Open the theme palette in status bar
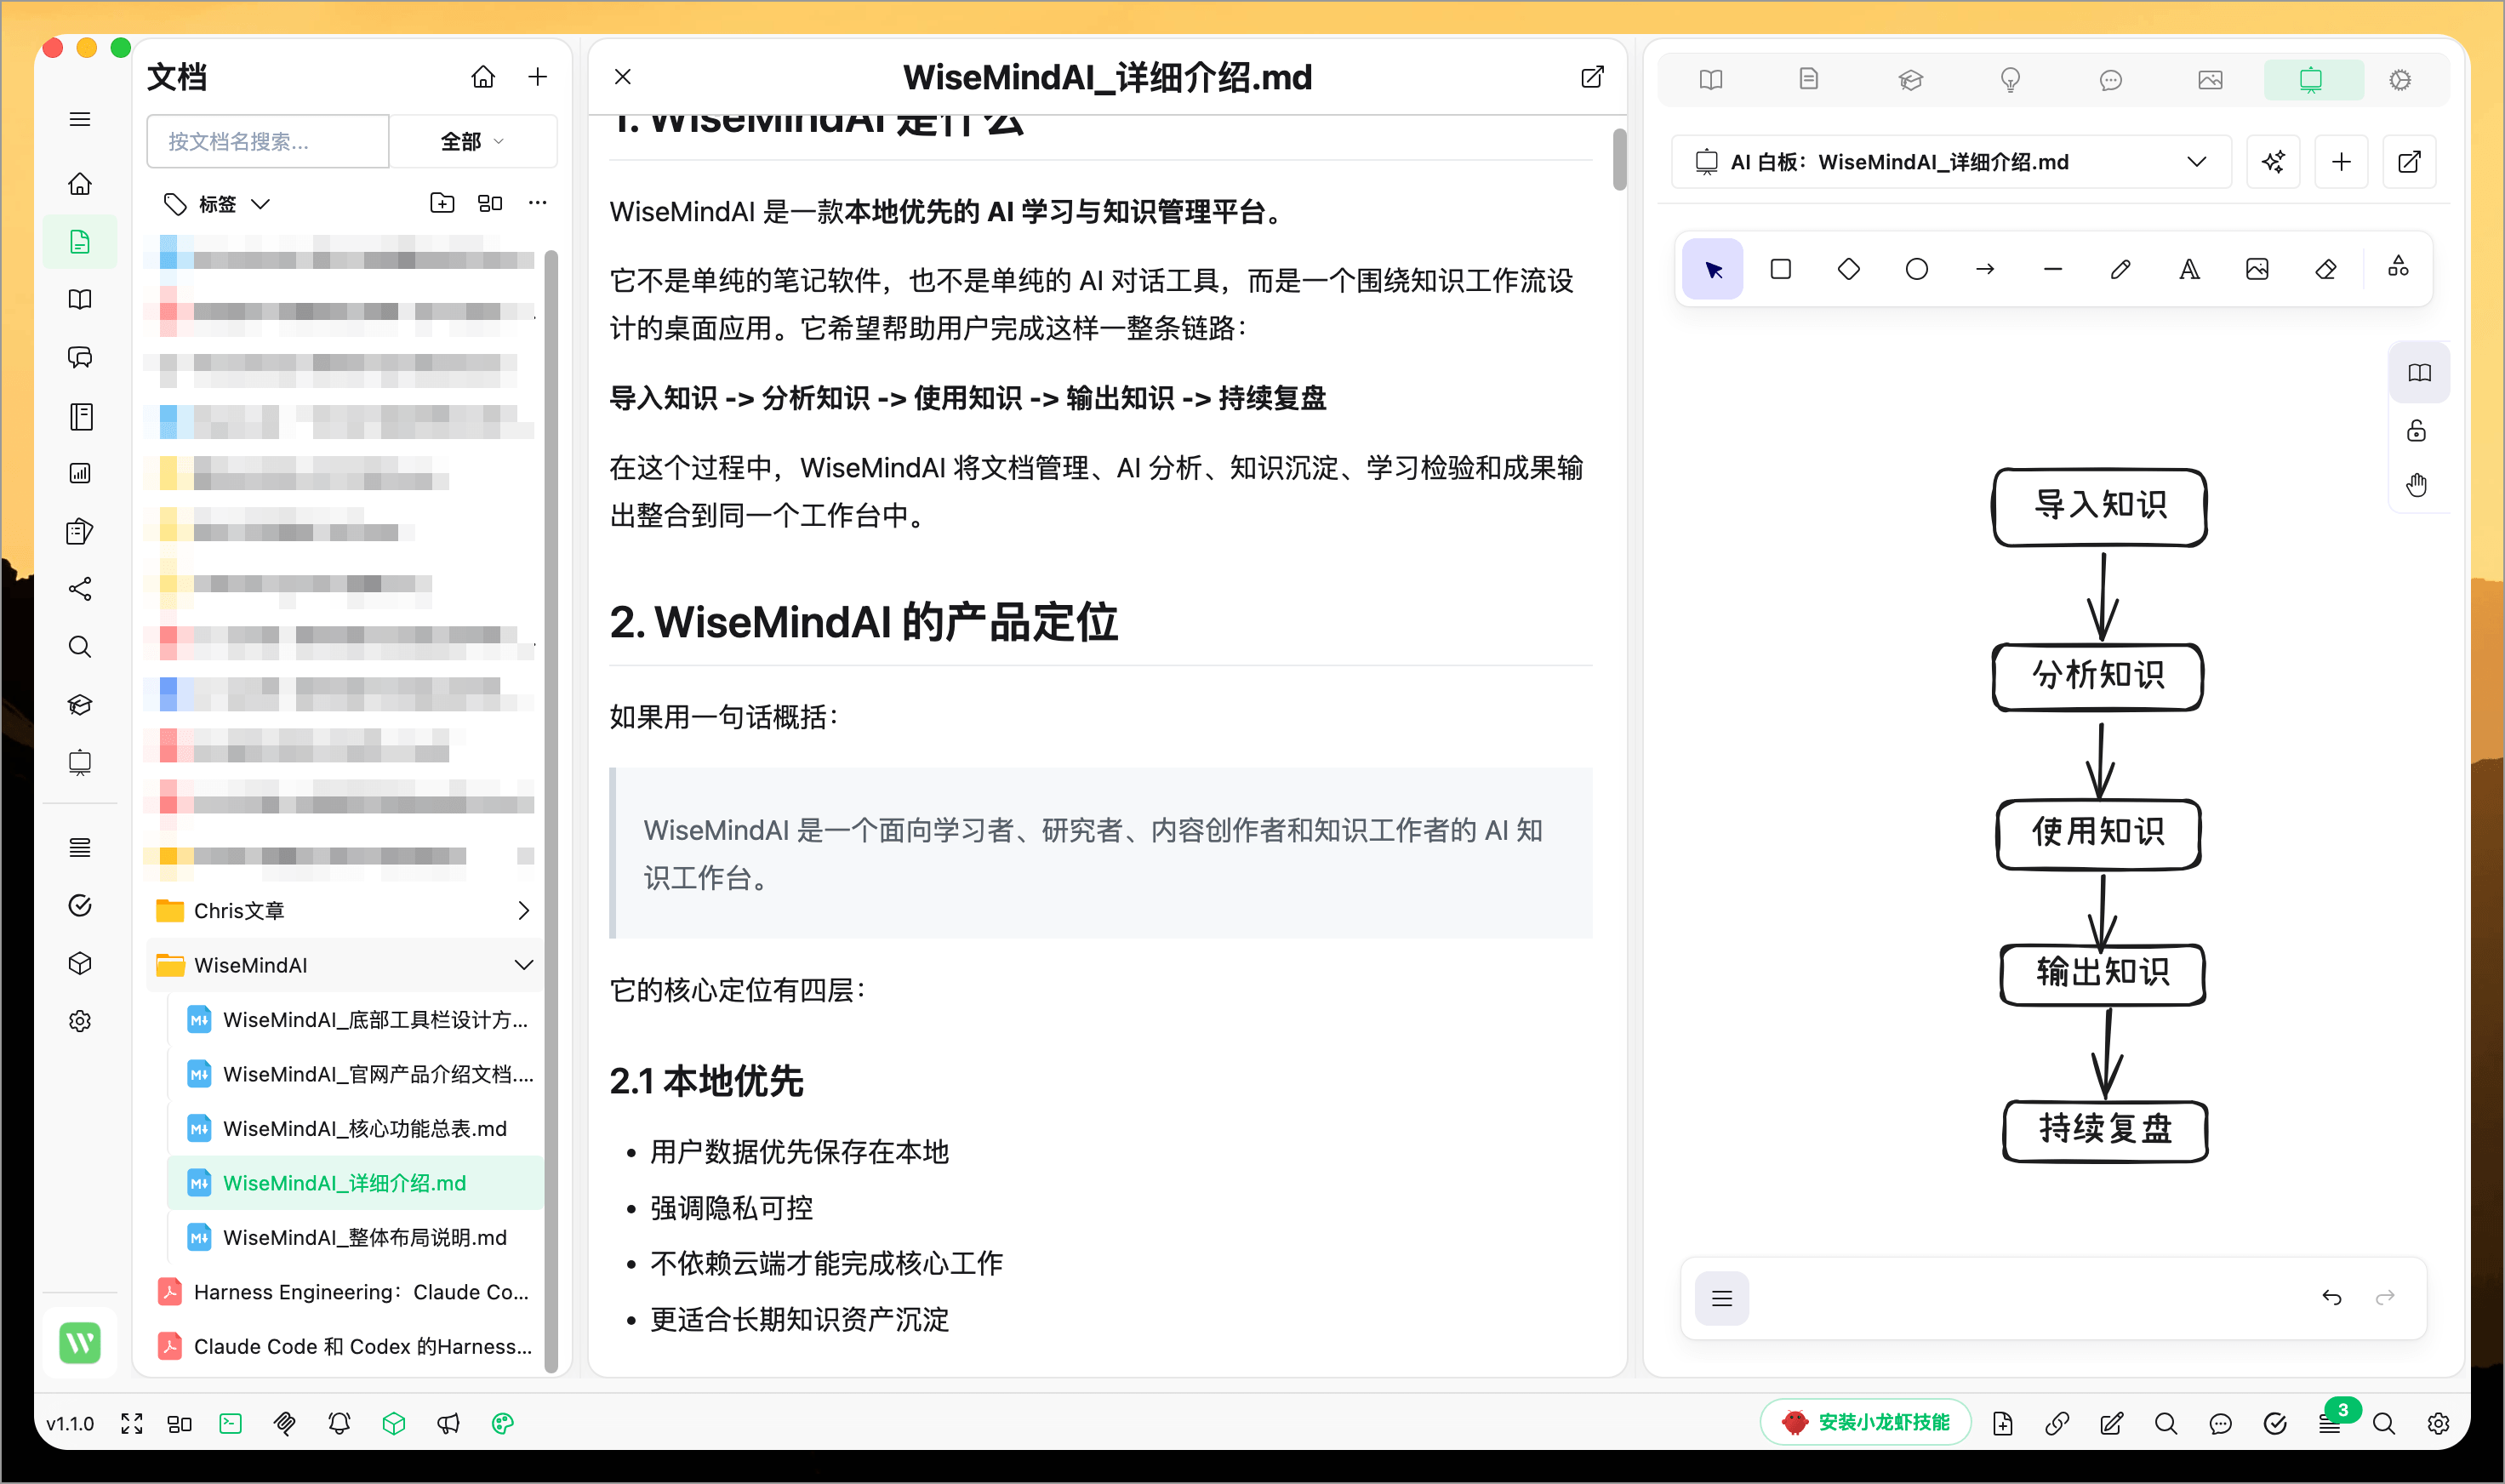The image size is (2505, 1484). pyautogui.click(x=503, y=1423)
